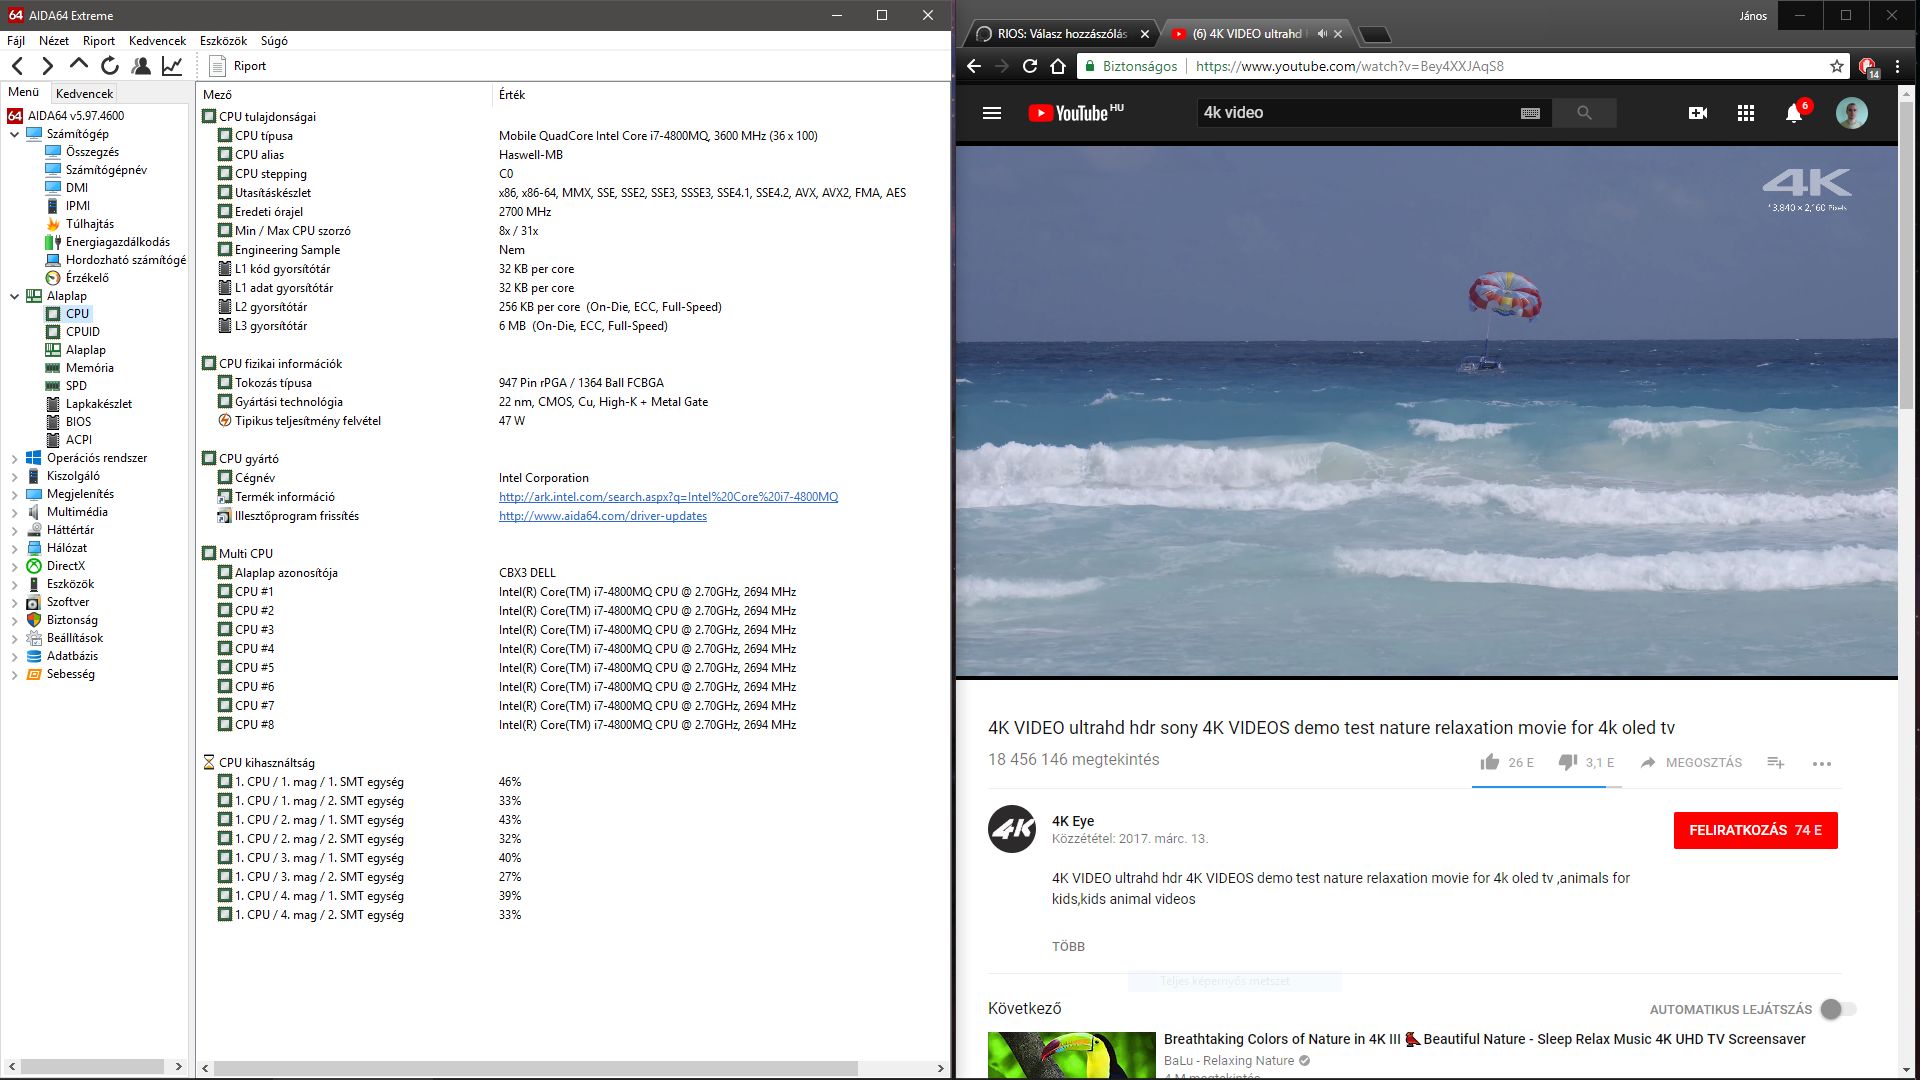Click the Report Wizard user icon
The height and width of the screenshot is (1080, 1920).
point(141,66)
